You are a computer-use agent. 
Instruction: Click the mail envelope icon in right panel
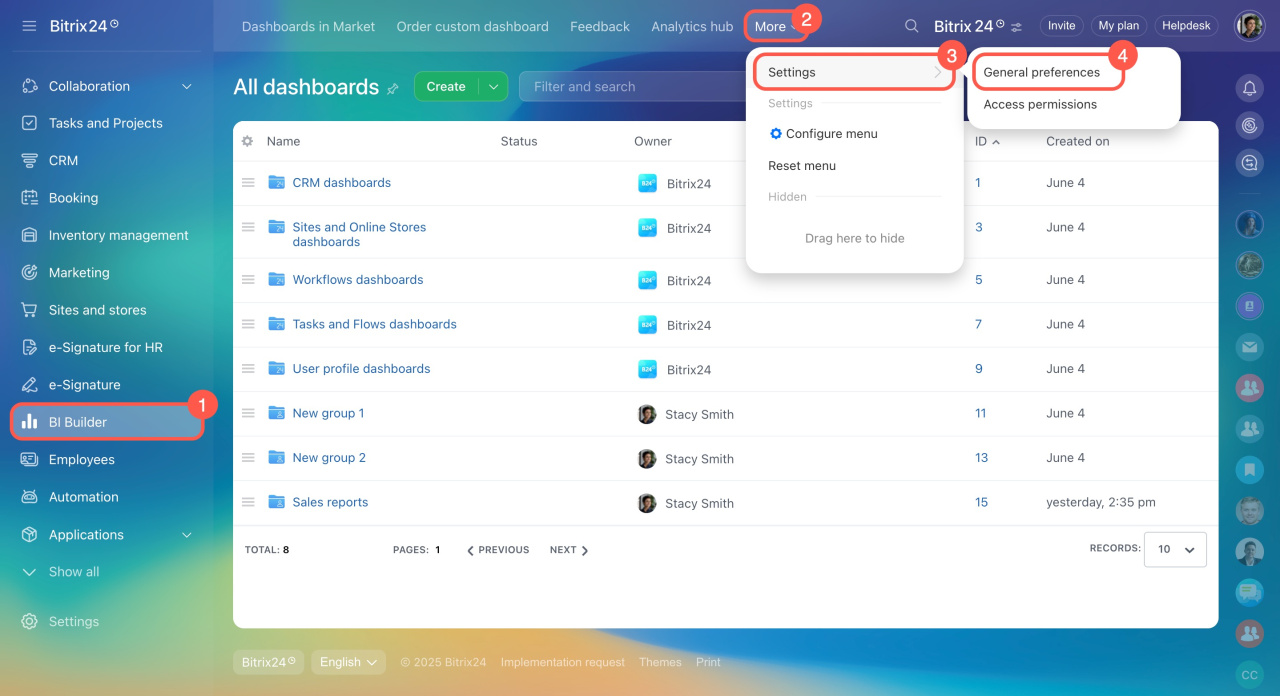pyautogui.click(x=1249, y=347)
